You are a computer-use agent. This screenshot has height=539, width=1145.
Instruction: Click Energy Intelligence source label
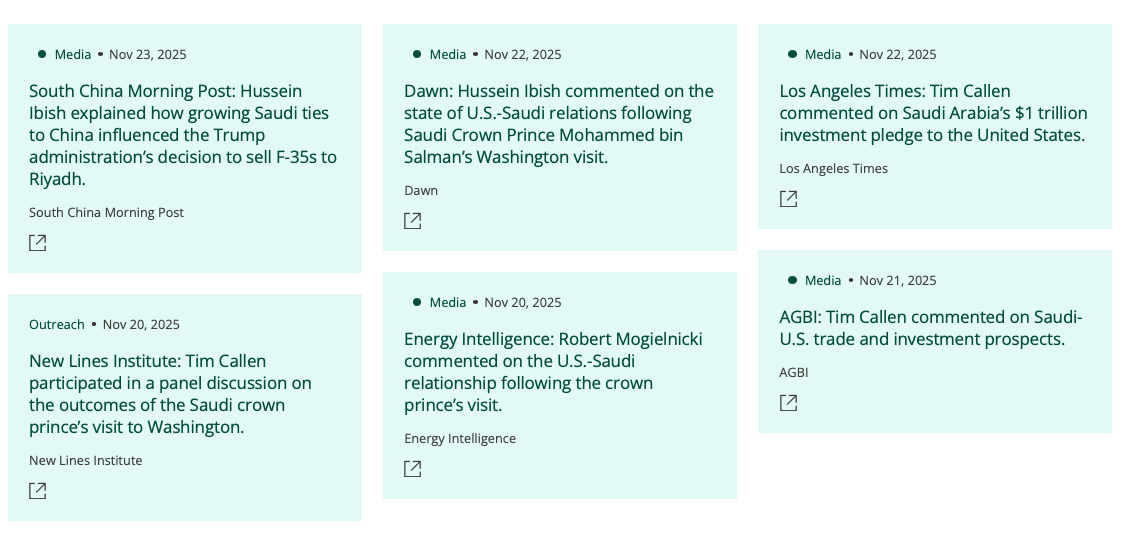click(460, 438)
